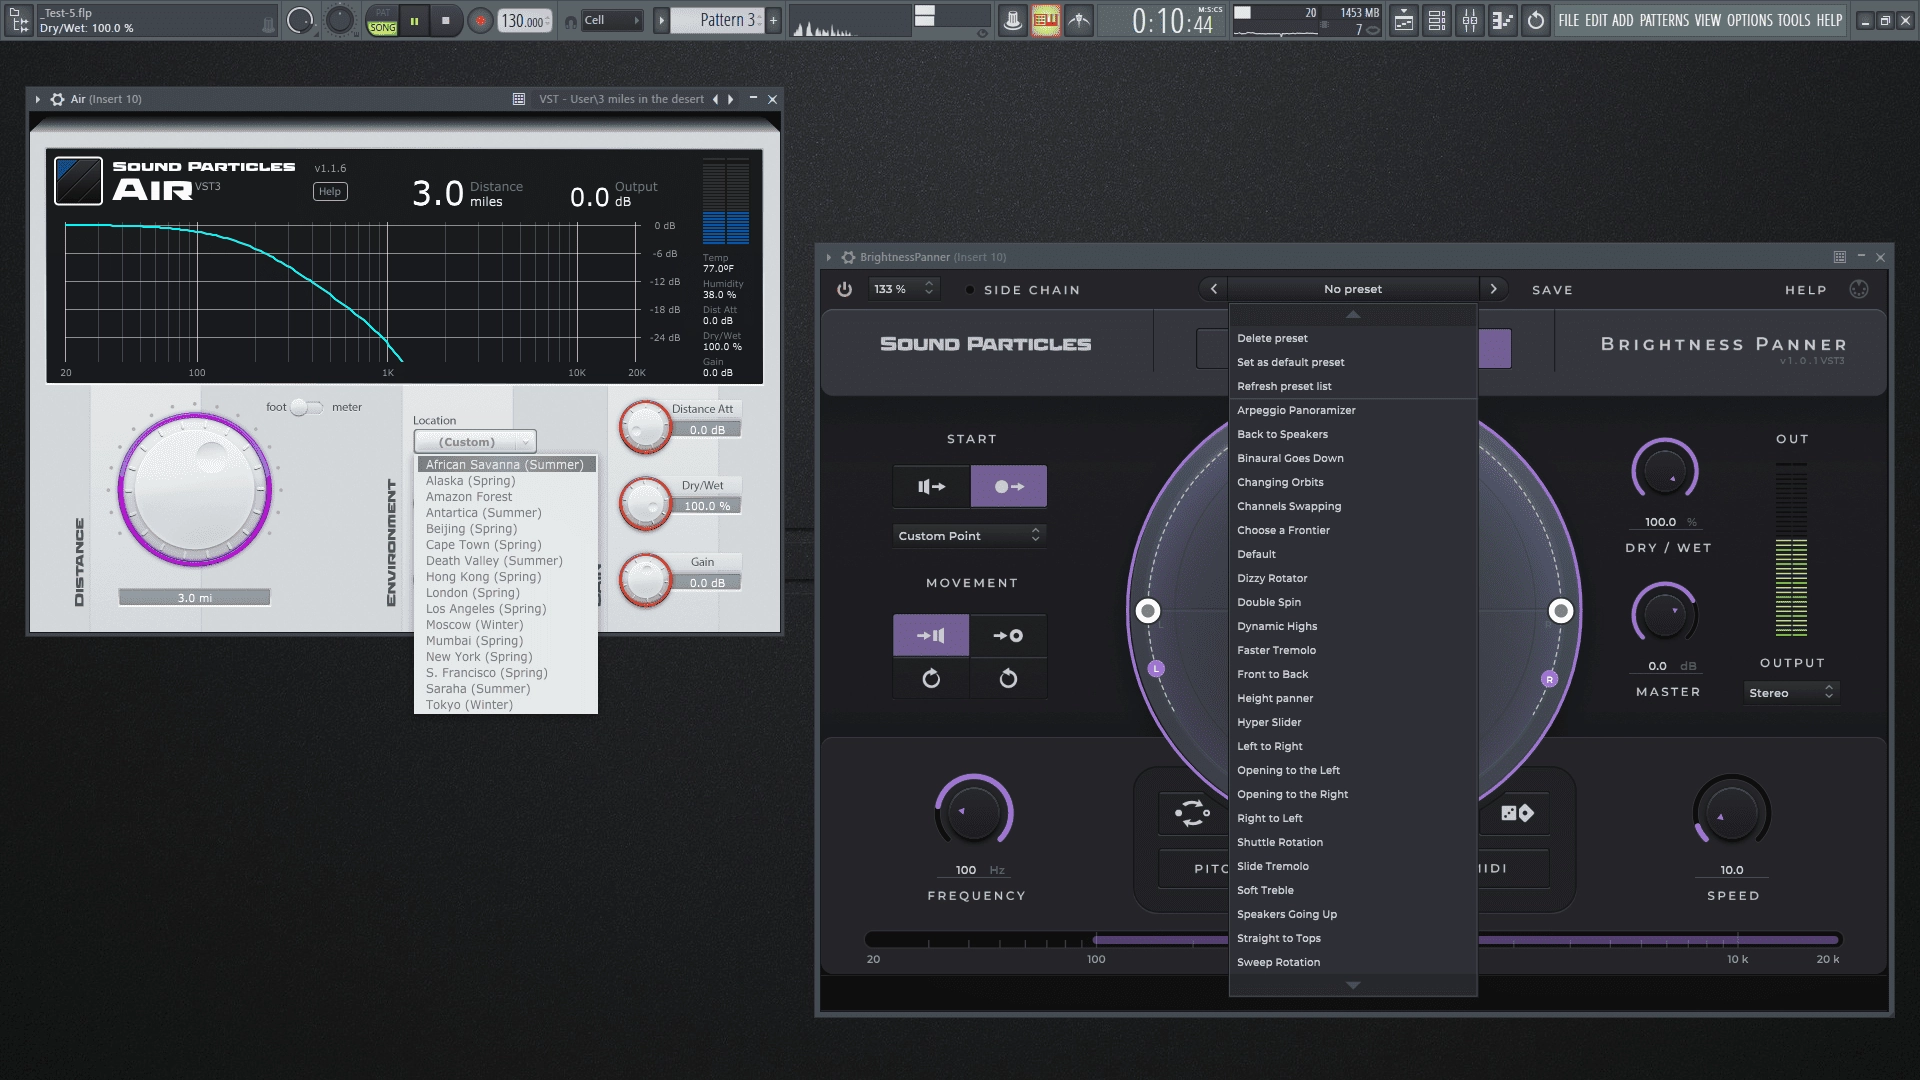Click the magnet snap icon beside Cell

570,21
